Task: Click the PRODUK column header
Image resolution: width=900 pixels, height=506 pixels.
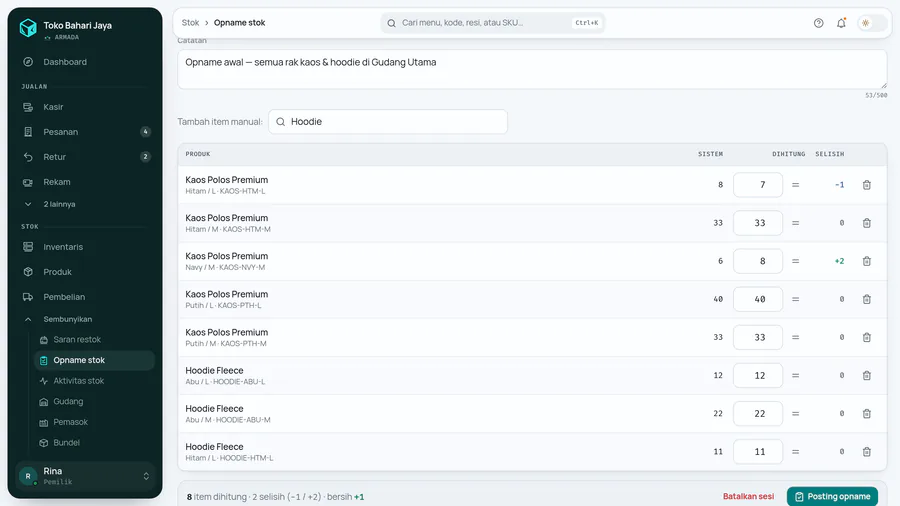Action: tap(198, 154)
